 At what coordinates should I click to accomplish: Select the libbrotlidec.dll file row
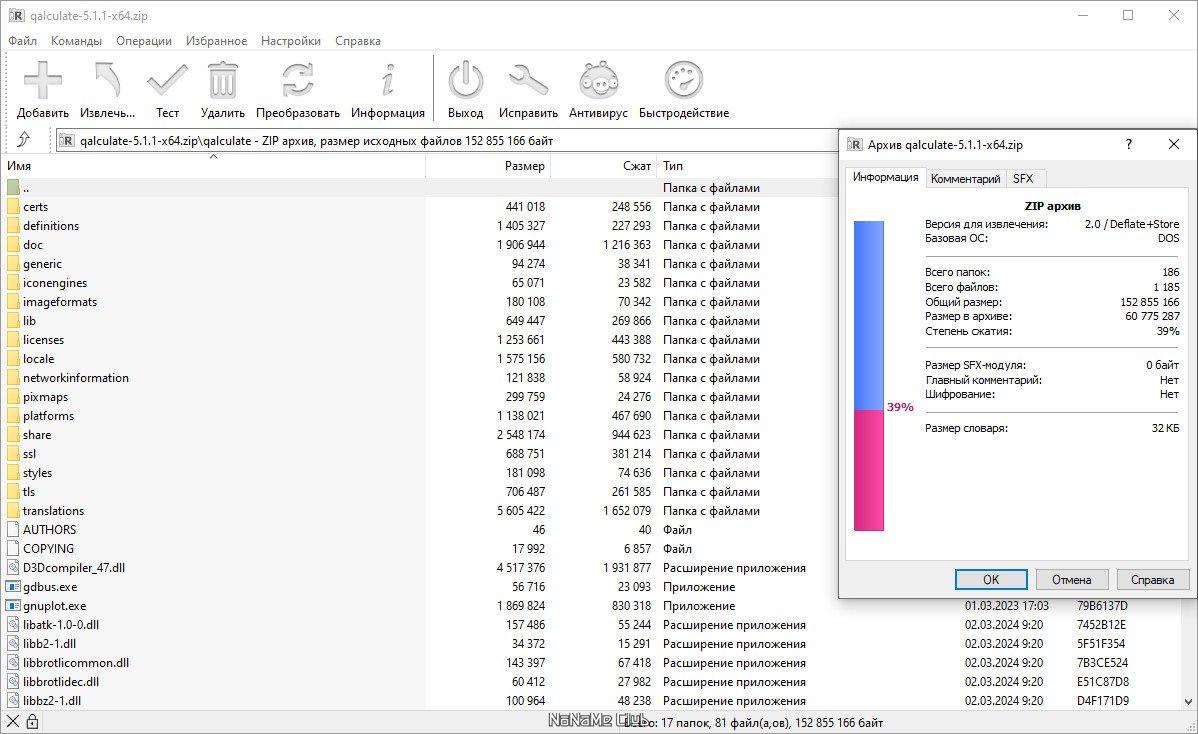click(591, 682)
